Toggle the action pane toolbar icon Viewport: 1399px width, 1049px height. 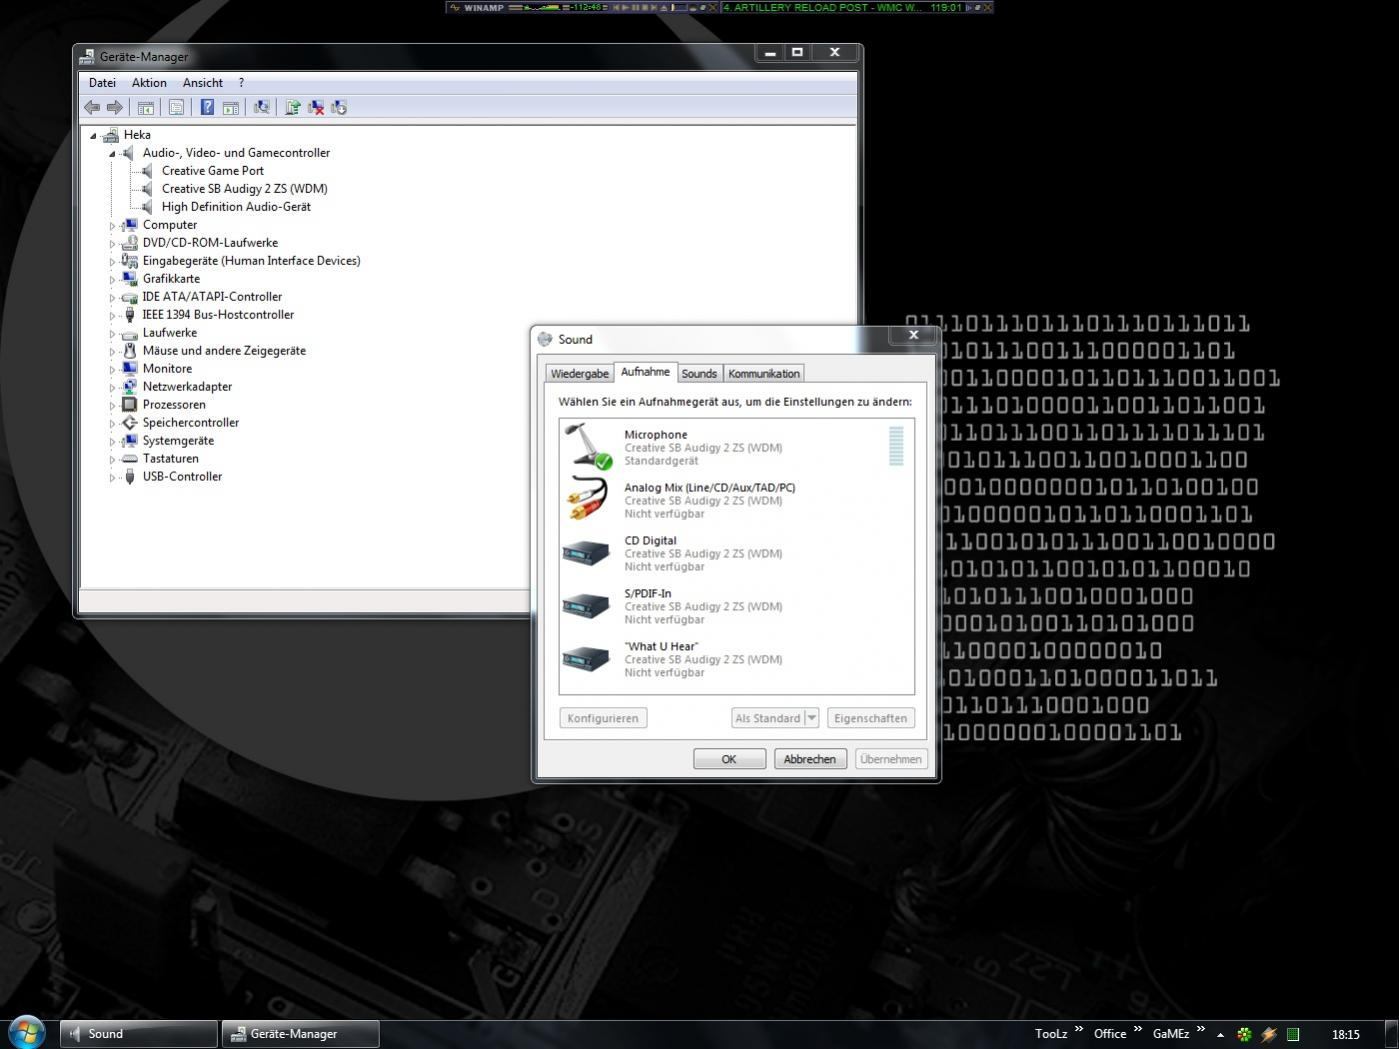230,107
